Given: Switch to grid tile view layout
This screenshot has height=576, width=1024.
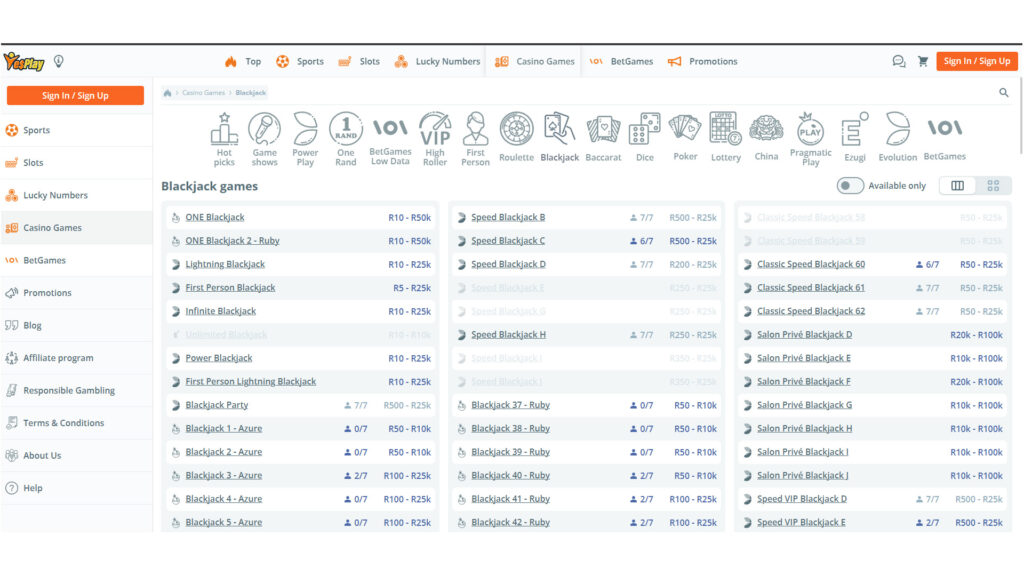Looking at the screenshot, I should 993,186.
